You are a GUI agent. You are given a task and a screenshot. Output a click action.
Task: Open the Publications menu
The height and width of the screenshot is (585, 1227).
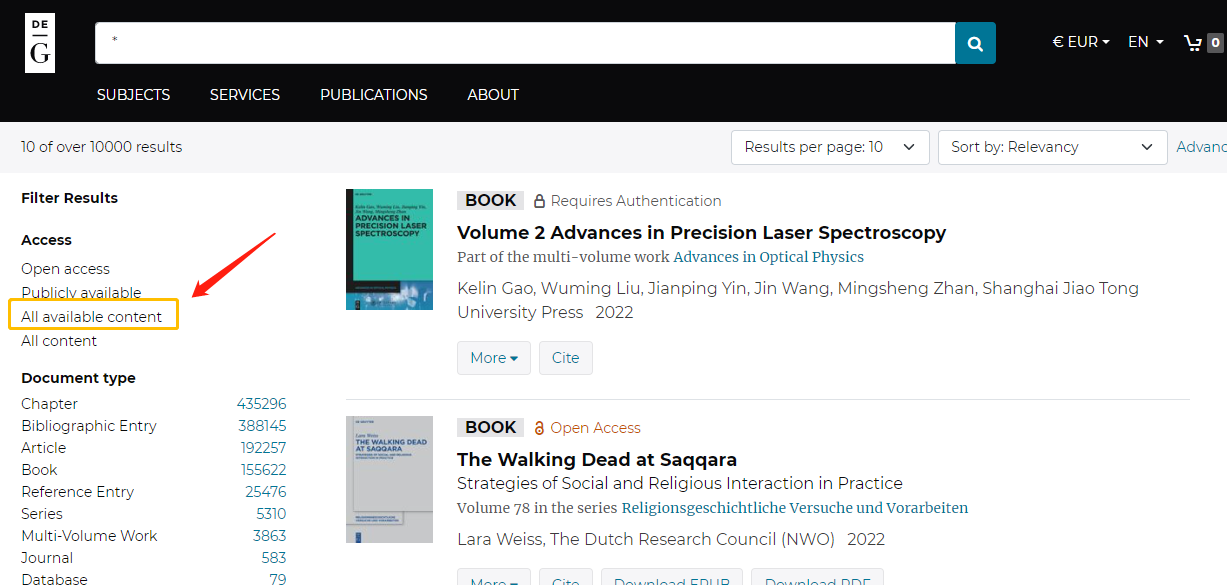click(x=373, y=95)
